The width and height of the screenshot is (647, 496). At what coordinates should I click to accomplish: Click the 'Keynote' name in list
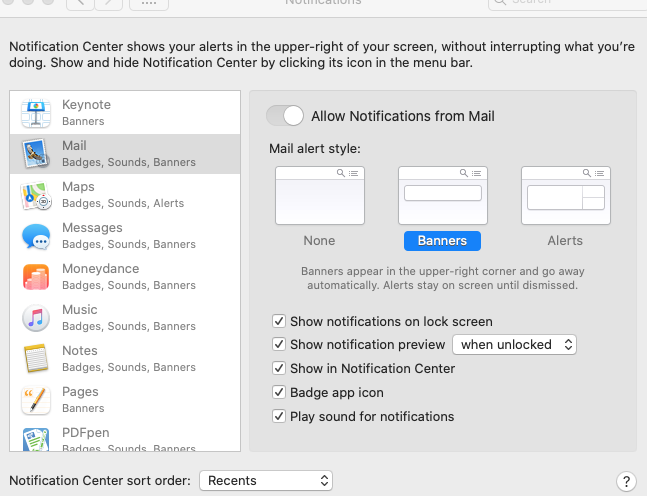[87, 105]
